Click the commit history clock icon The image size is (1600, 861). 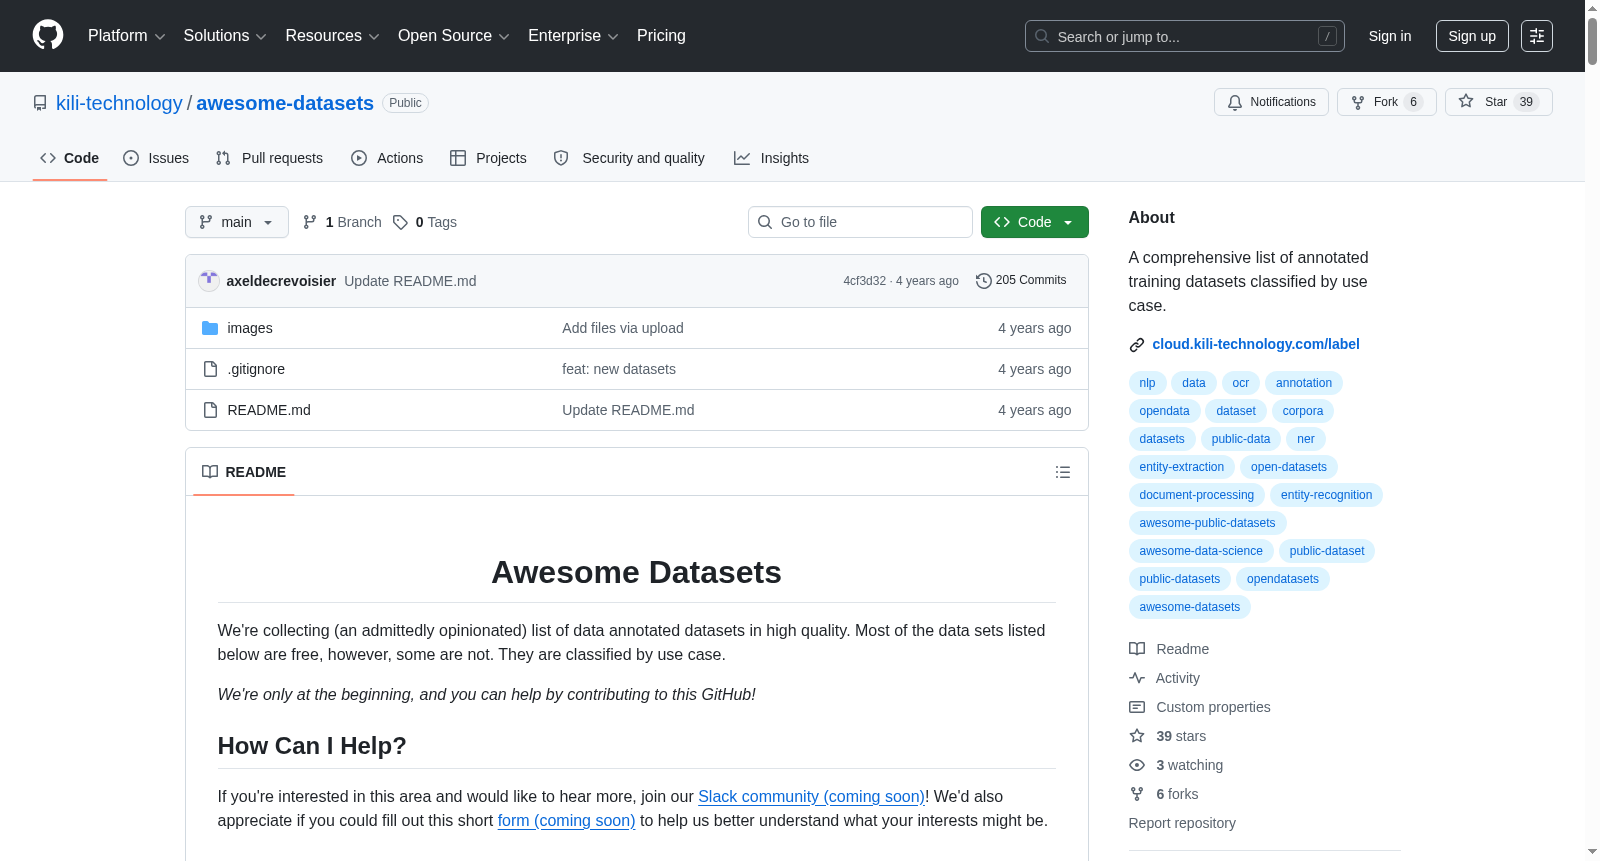tap(984, 281)
